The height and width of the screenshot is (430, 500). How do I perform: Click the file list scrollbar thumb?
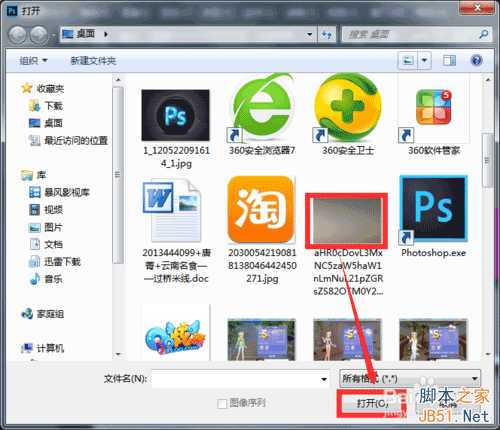(488, 160)
